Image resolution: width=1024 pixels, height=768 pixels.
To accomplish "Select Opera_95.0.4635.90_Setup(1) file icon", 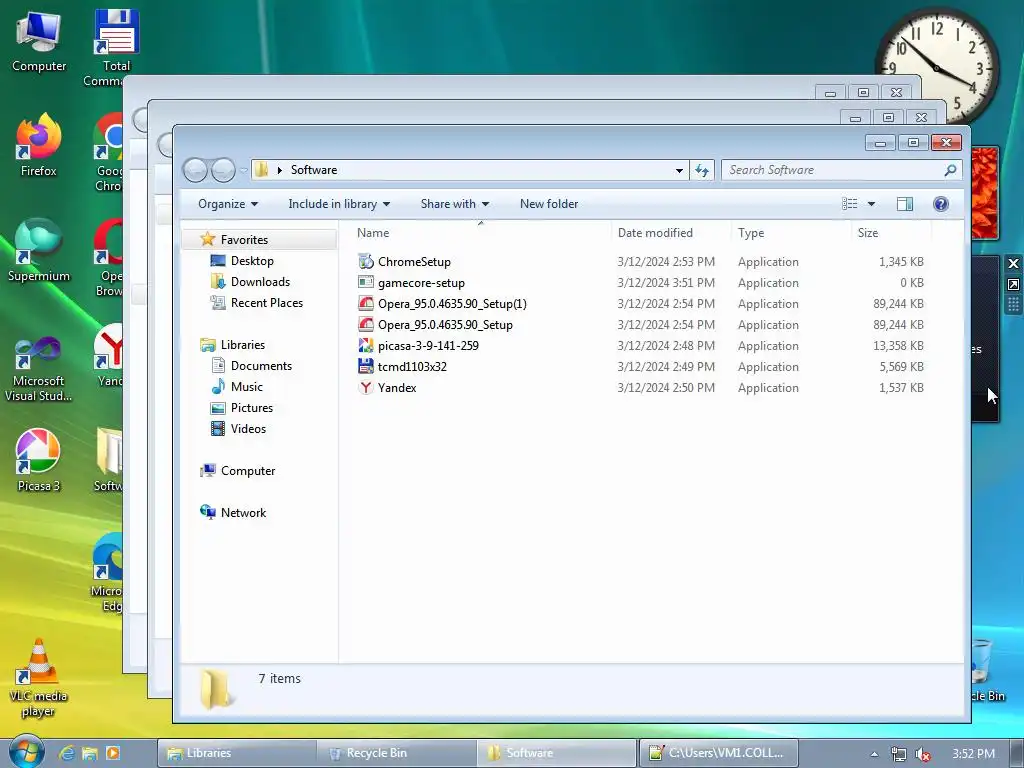I will (x=366, y=304).
